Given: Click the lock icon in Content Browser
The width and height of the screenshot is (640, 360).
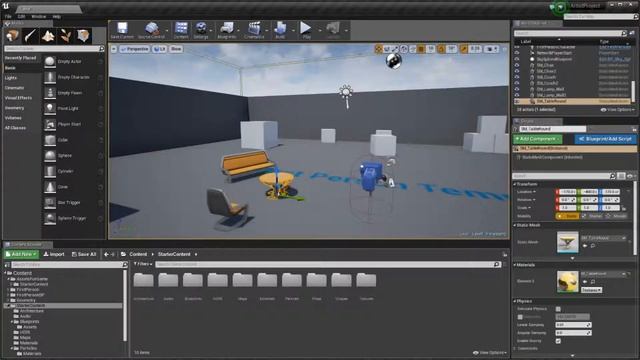Looking at the screenshot, I should point(505,254).
